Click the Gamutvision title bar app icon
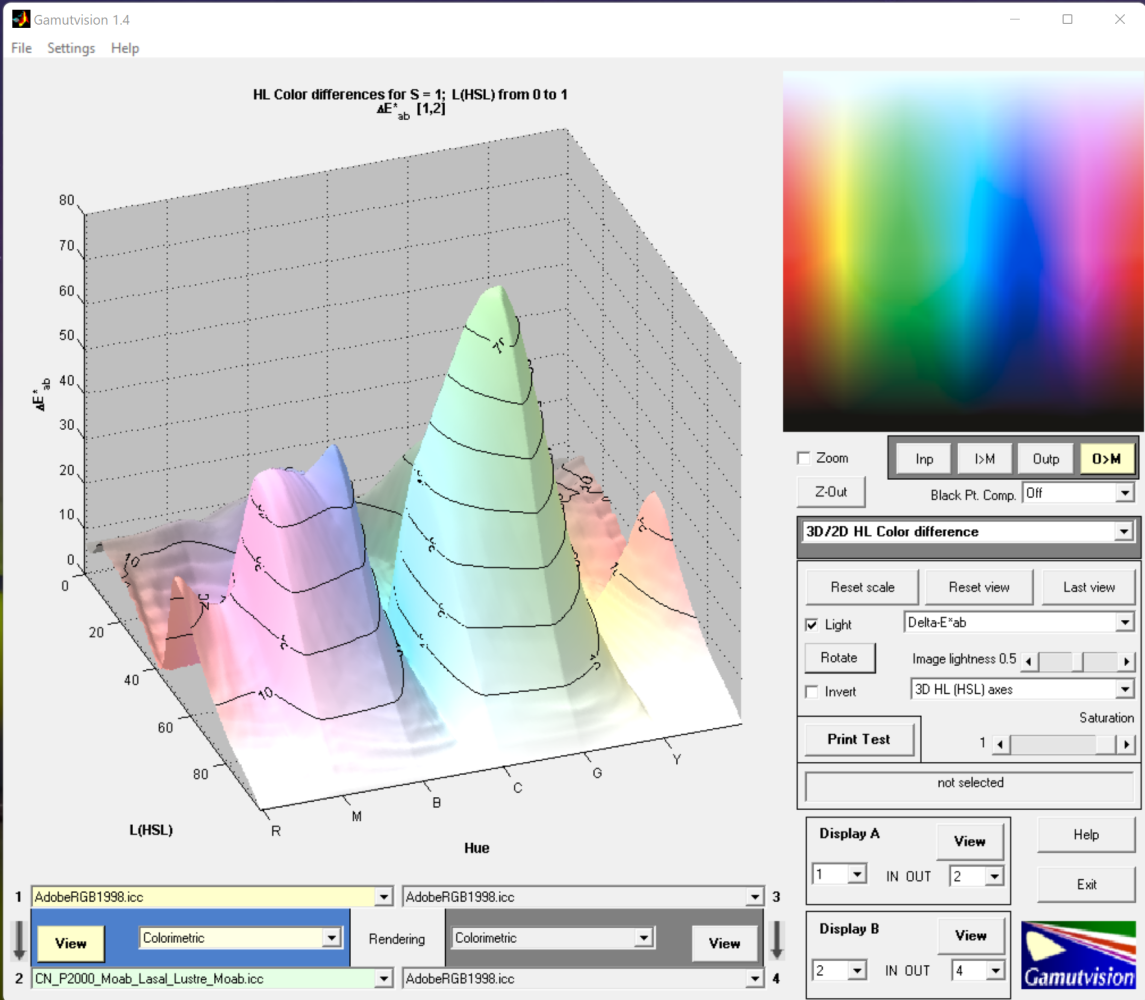Viewport: 1145px width, 1000px height. [x=20, y=19]
